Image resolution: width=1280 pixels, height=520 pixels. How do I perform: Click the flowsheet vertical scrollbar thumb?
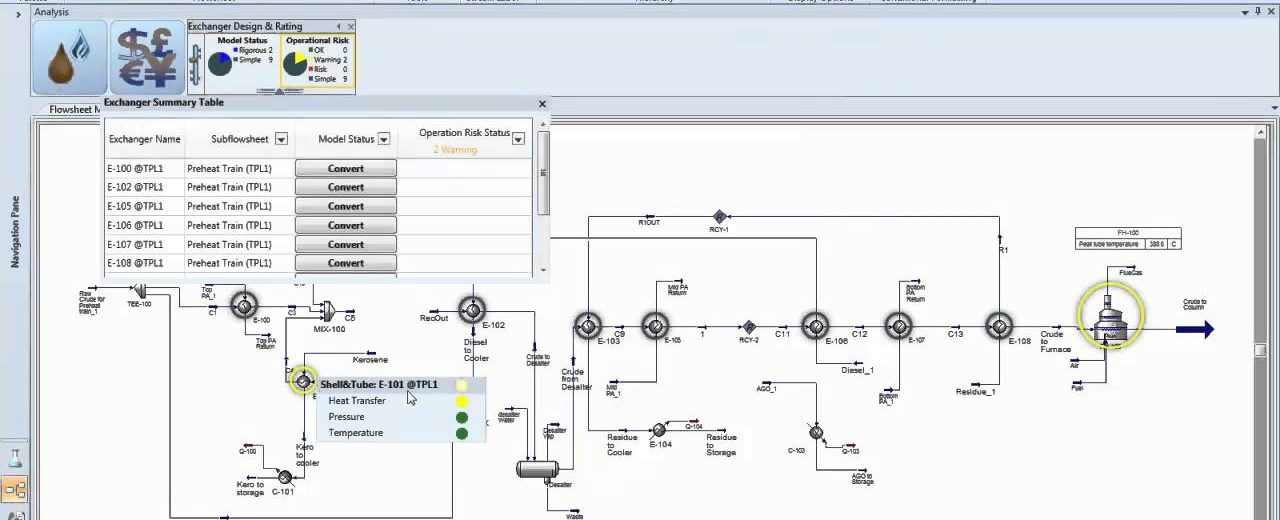point(1260,350)
